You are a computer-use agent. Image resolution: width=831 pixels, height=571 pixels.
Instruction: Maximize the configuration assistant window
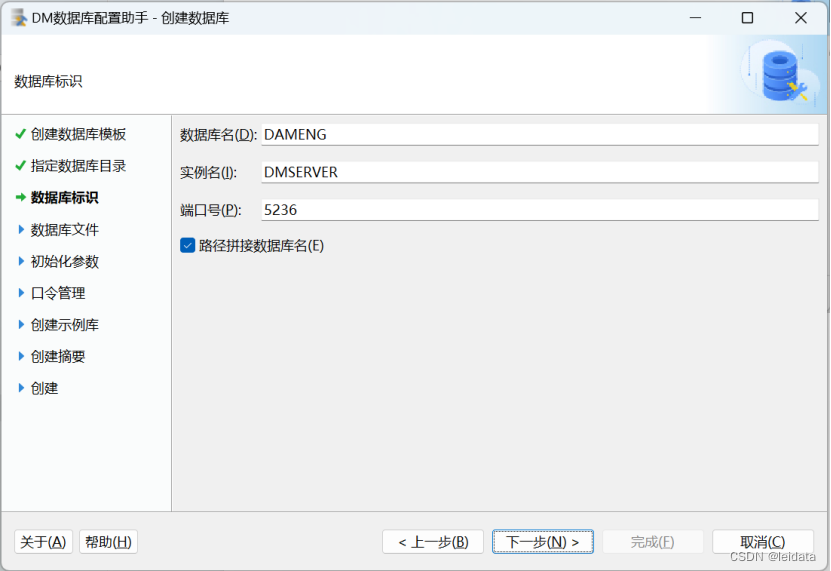coord(747,18)
